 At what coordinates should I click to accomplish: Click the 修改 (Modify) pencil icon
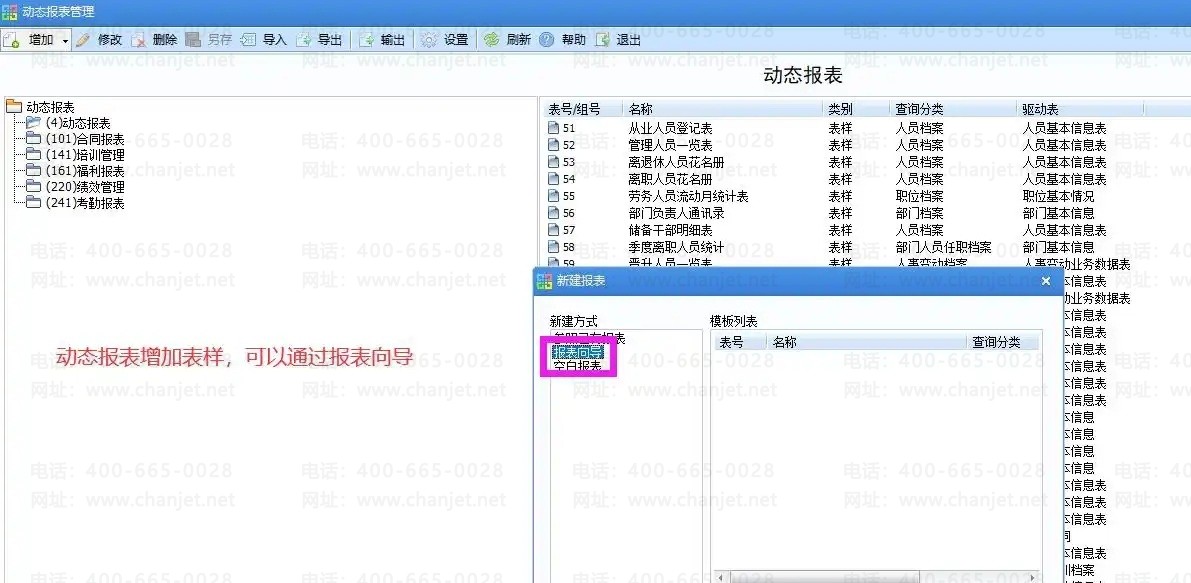[x=83, y=40]
